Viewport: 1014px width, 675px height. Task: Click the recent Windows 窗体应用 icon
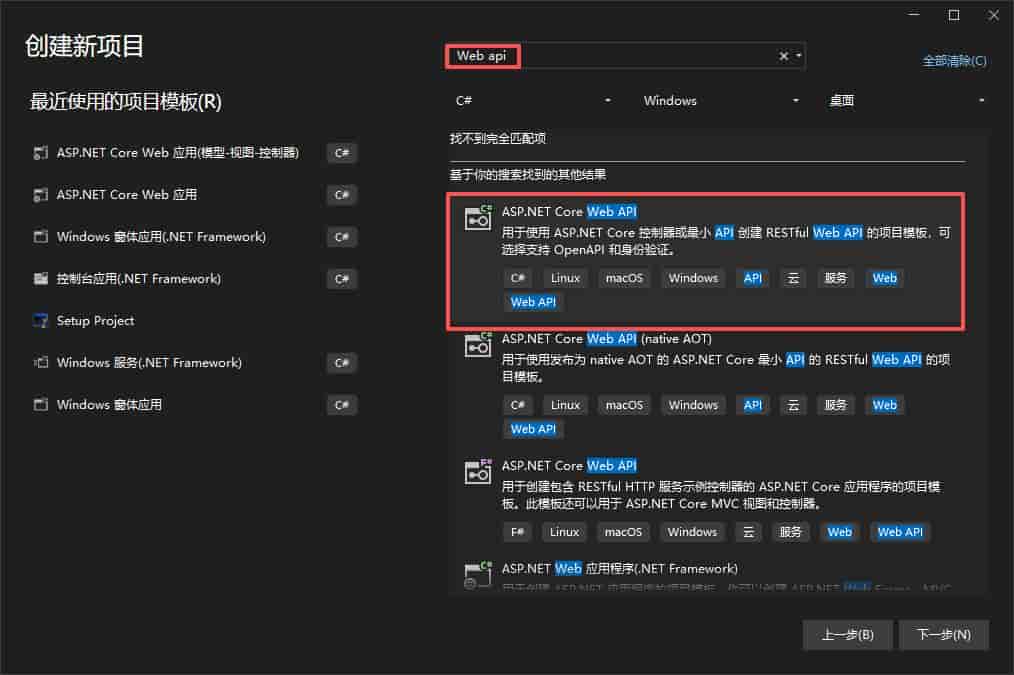click(40, 405)
